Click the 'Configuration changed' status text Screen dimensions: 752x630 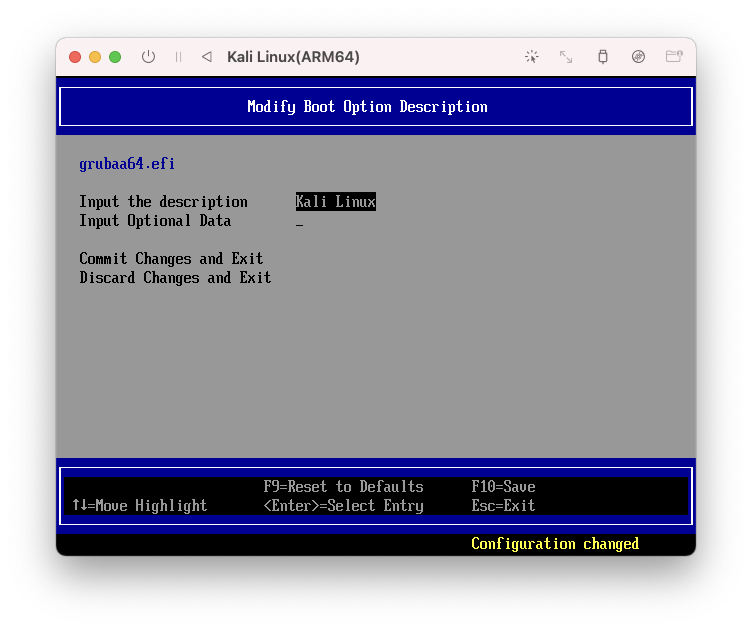[555, 544]
